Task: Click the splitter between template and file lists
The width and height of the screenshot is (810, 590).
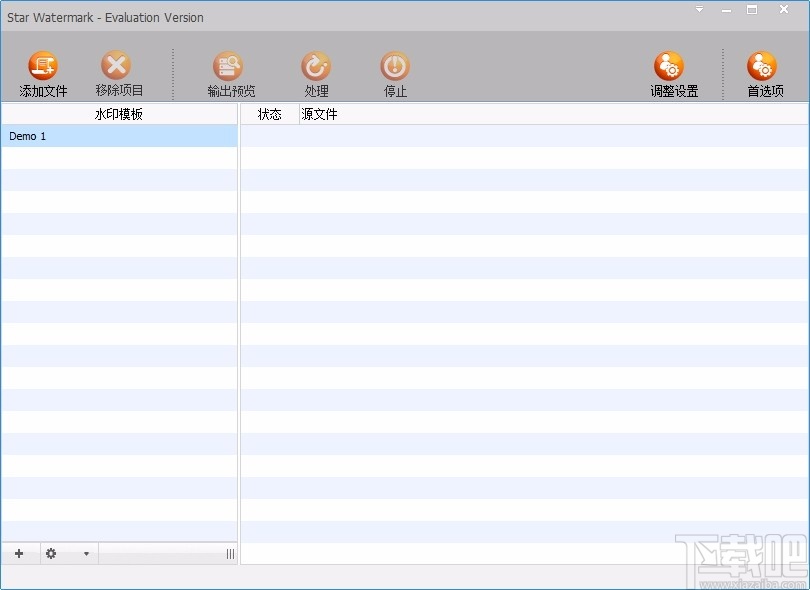Action: tap(239, 334)
